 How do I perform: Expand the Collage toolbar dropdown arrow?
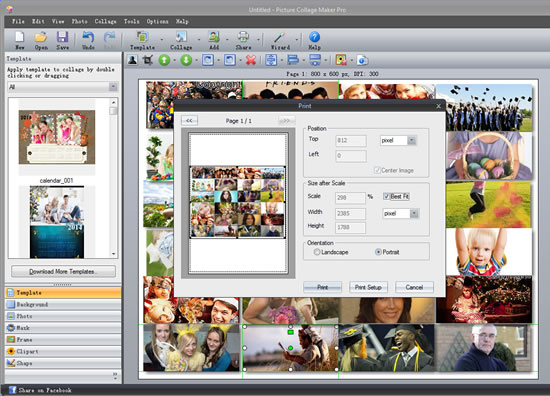click(199, 39)
